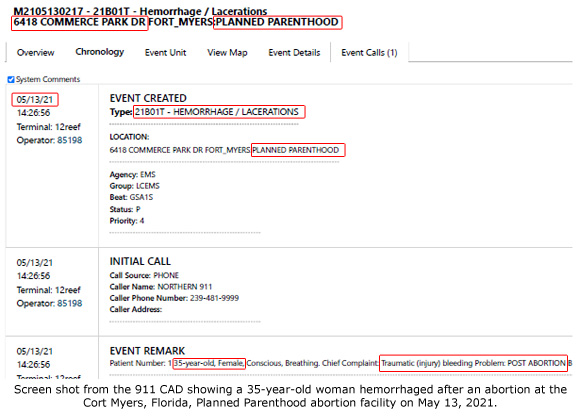Select the caller phone number 239-481-9999
Viewport: 580px width, 416px height.
pyautogui.click(x=215, y=298)
